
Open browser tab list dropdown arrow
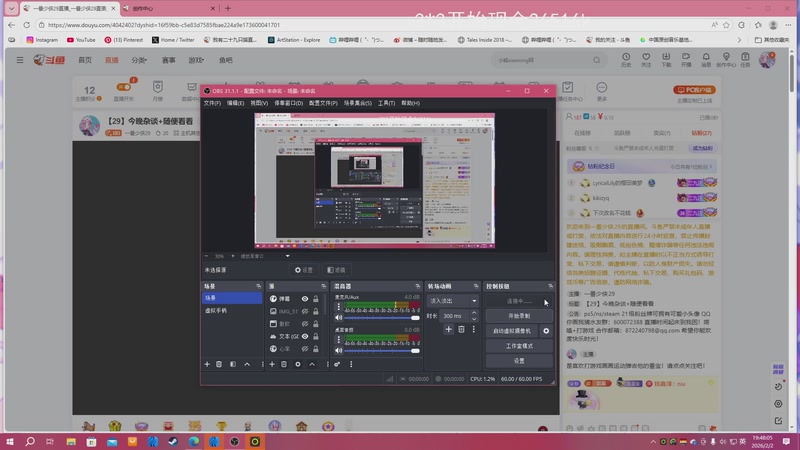pyautogui.click(x=11, y=8)
